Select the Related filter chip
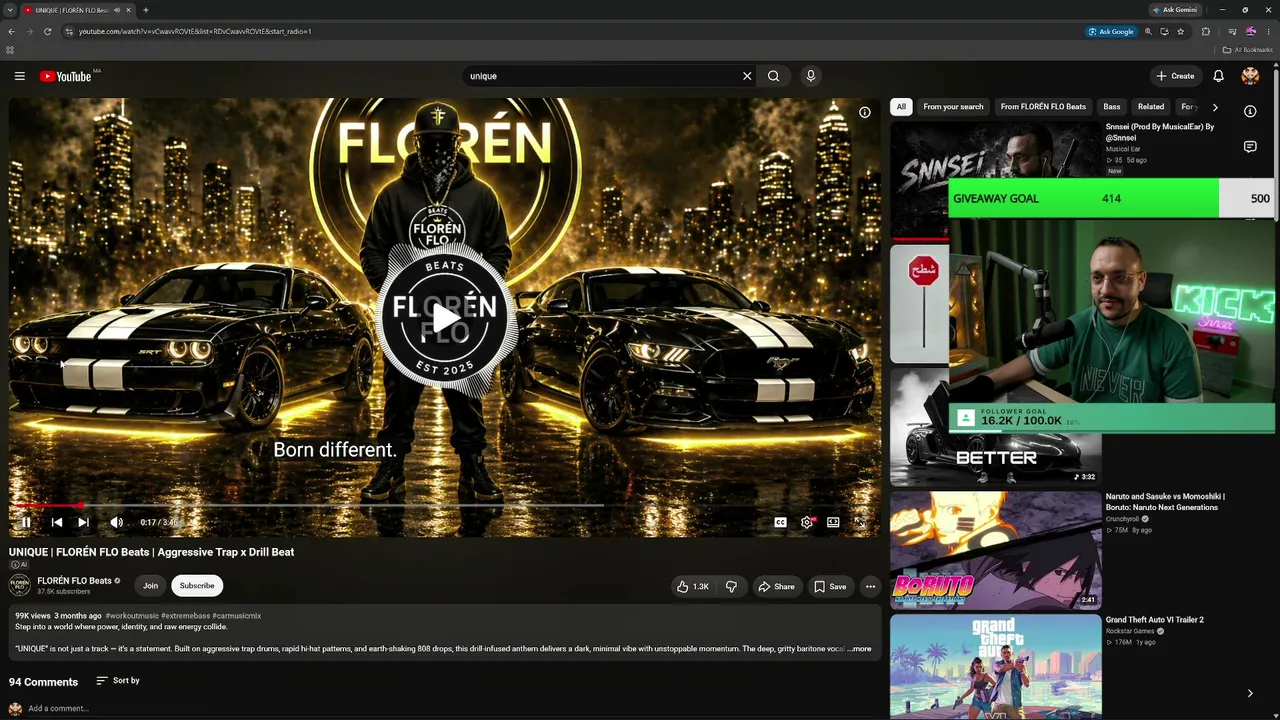This screenshot has height=720, width=1280. point(1151,107)
